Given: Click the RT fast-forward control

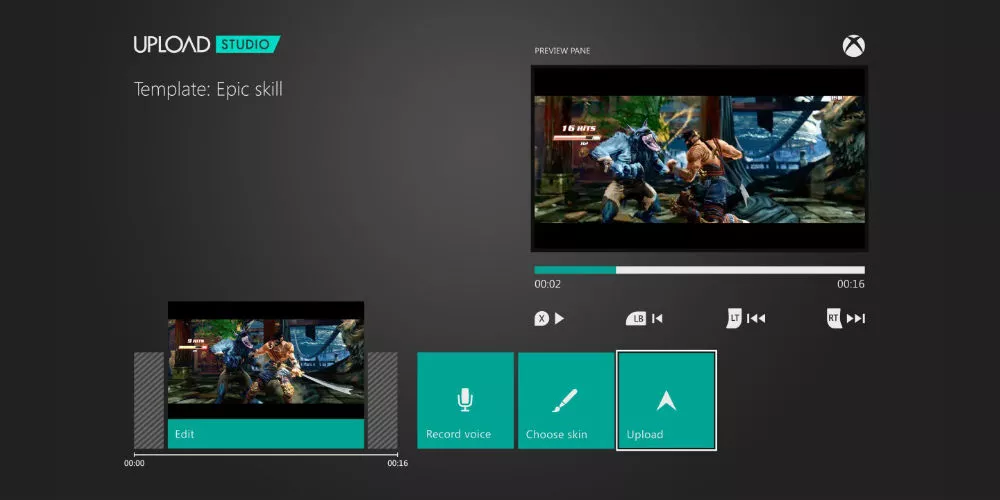Looking at the screenshot, I should [846, 318].
